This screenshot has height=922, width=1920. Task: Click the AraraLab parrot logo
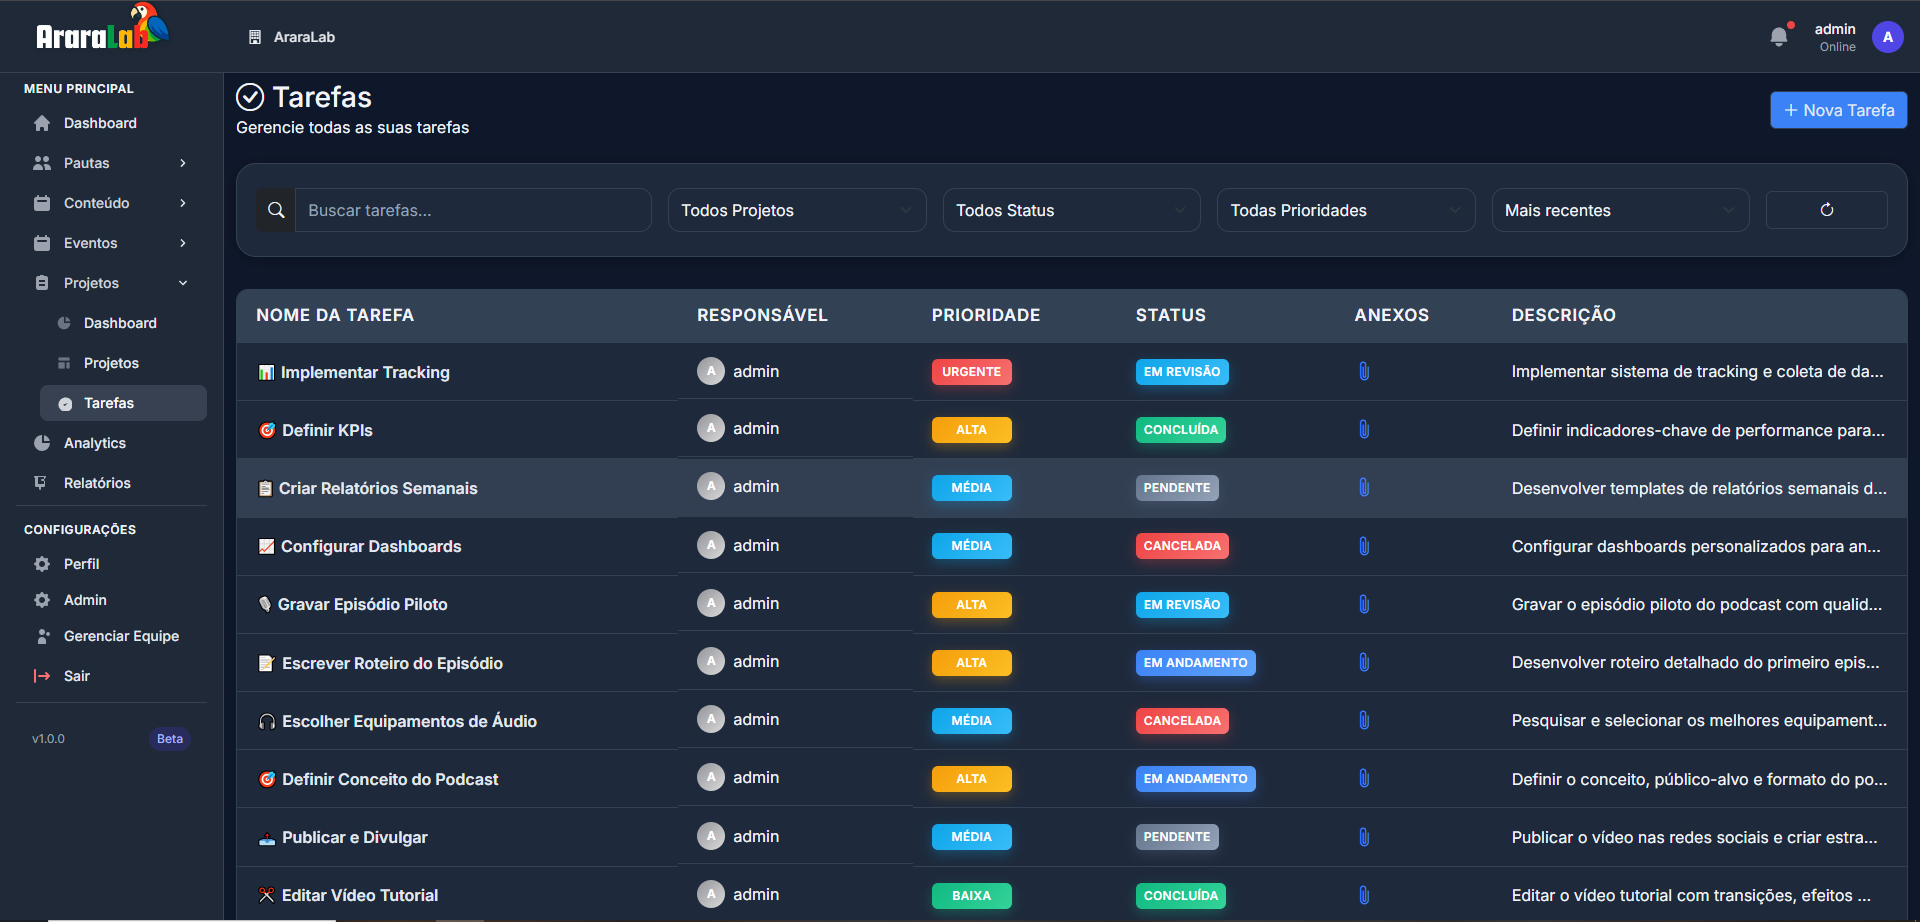point(102,28)
